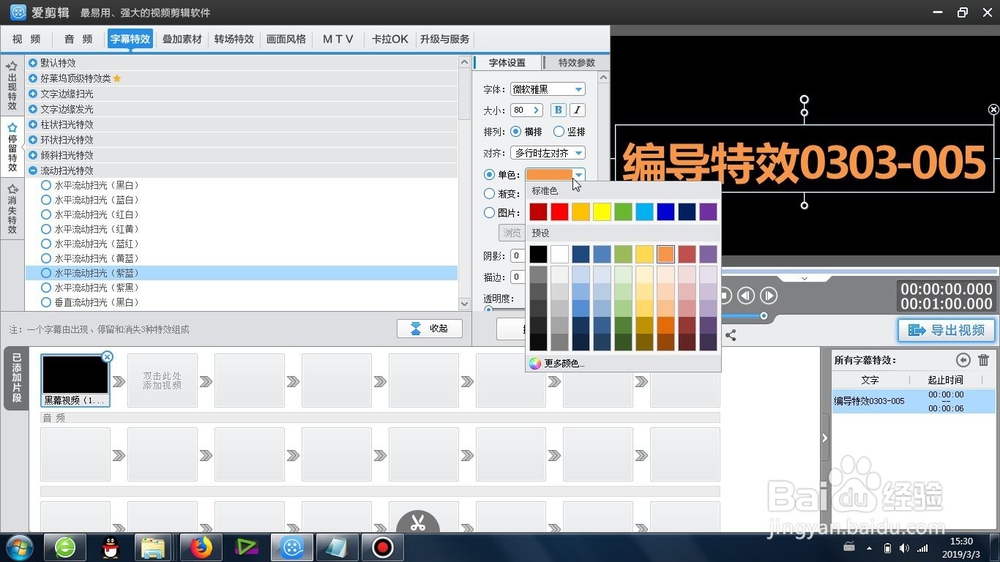Switch to 音频 tab
1000x562 pixels.
[x=78, y=39]
